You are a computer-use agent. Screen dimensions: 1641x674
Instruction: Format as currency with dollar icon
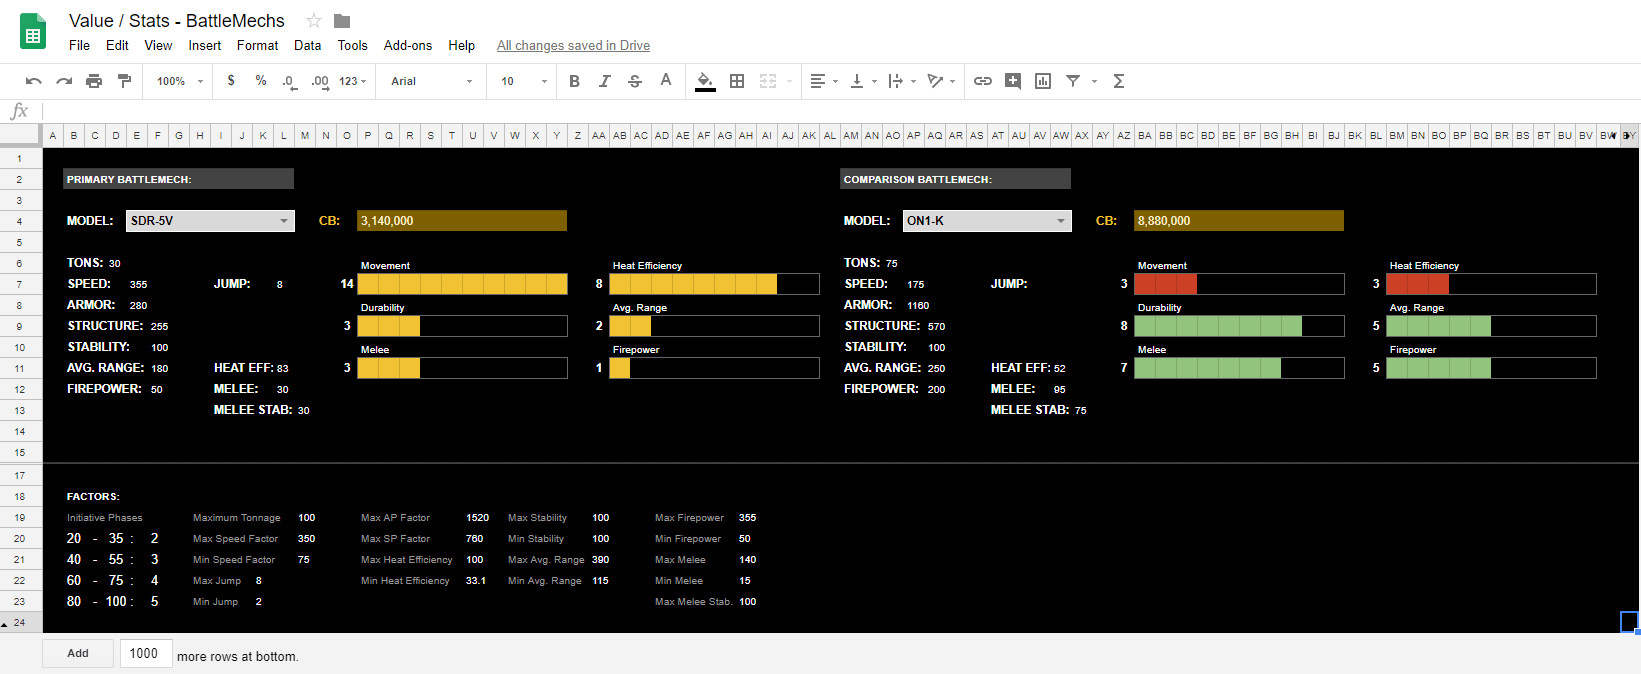[x=231, y=81]
